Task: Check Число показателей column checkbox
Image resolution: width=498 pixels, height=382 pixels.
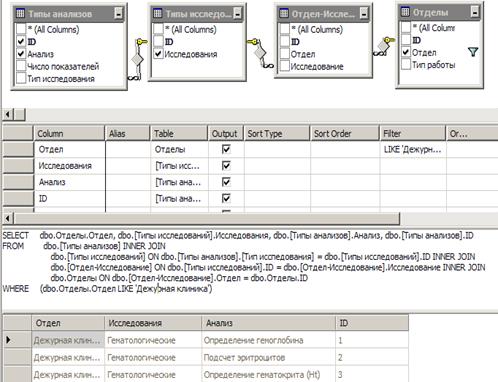Action: tap(21, 66)
